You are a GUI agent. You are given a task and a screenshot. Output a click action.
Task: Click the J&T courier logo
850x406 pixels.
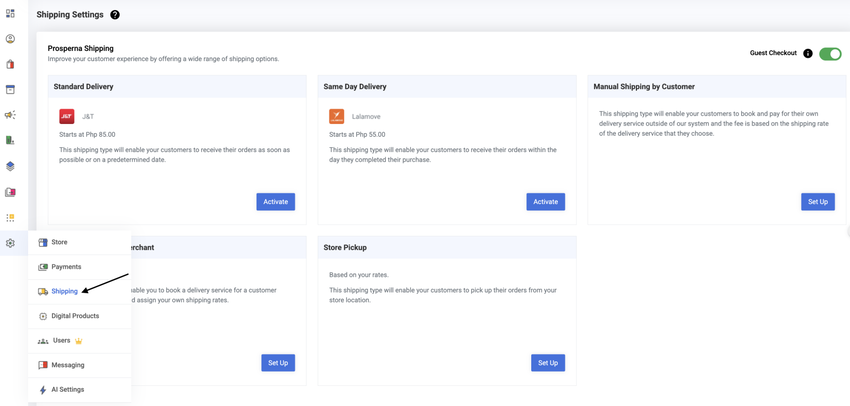pos(67,117)
